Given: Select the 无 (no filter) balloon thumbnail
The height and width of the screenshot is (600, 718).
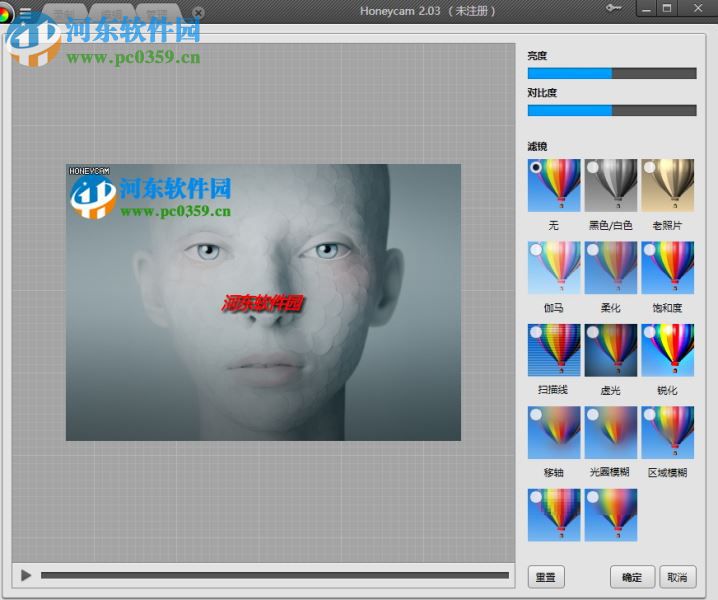Looking at the screenshot, I should (554, 185).
